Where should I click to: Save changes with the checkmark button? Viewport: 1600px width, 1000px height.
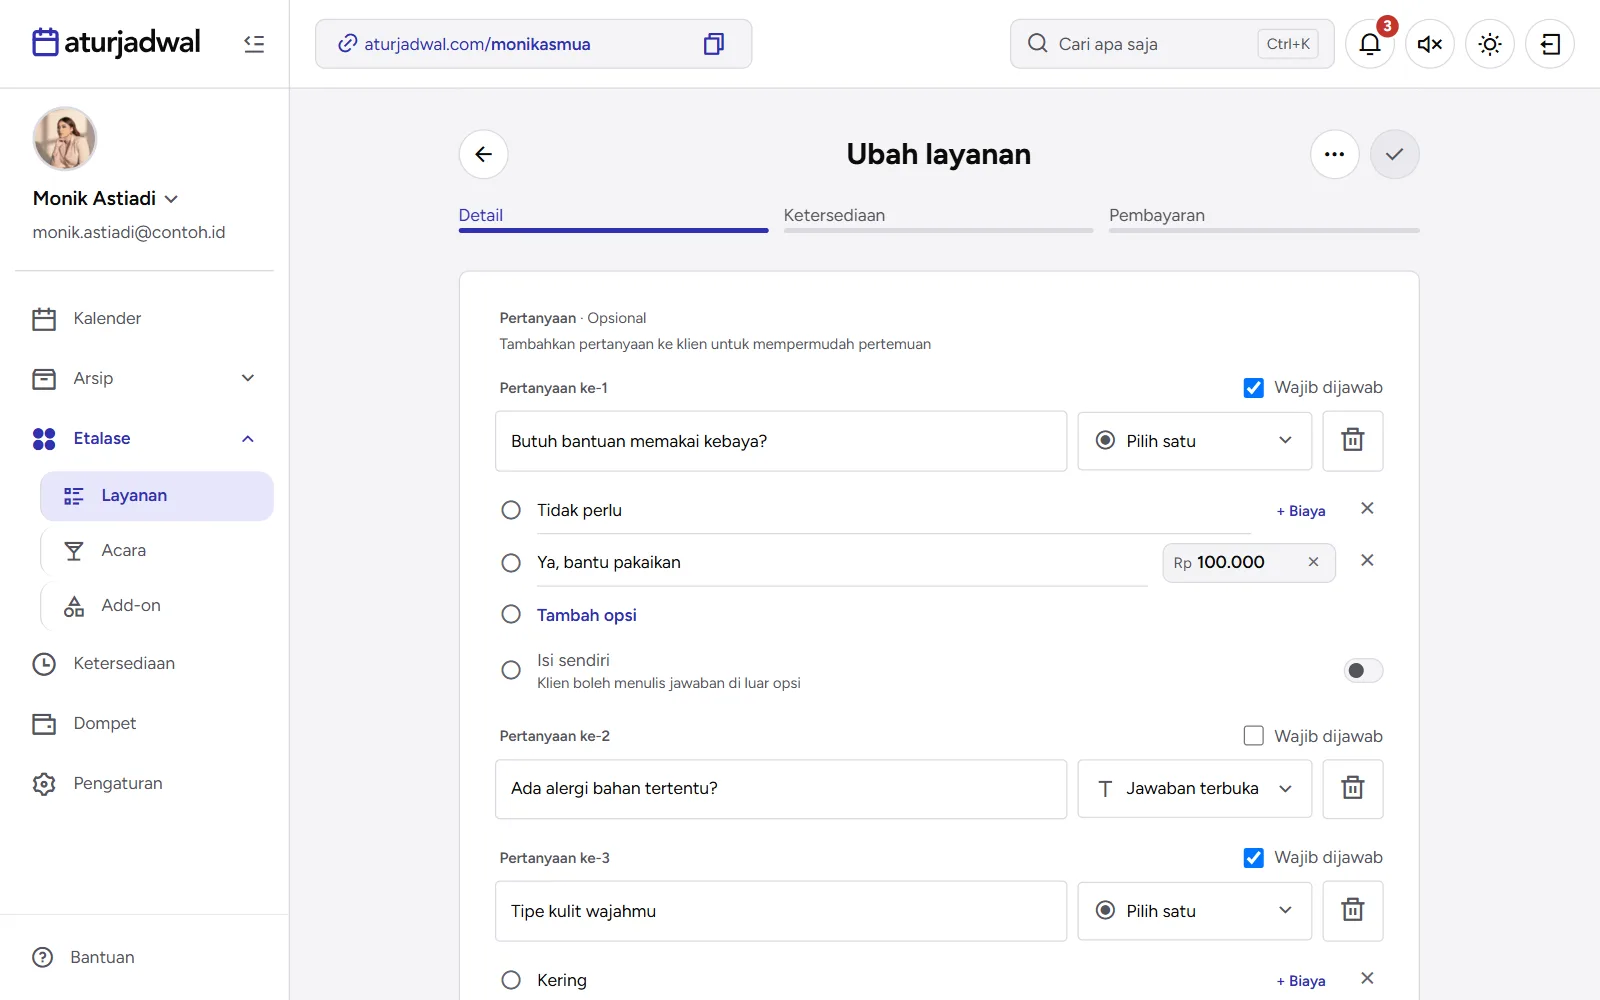click(x=1395, y=154)
